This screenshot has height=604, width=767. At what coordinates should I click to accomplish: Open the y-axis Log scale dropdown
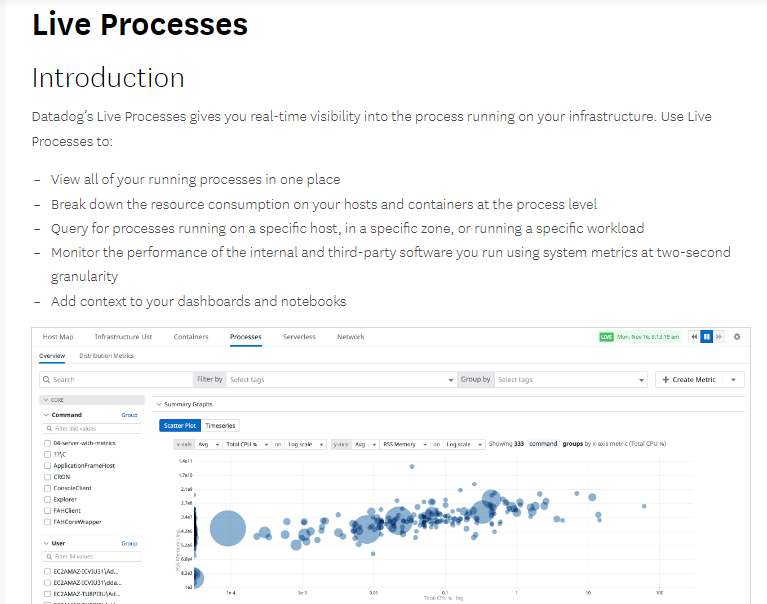(464, 444)
